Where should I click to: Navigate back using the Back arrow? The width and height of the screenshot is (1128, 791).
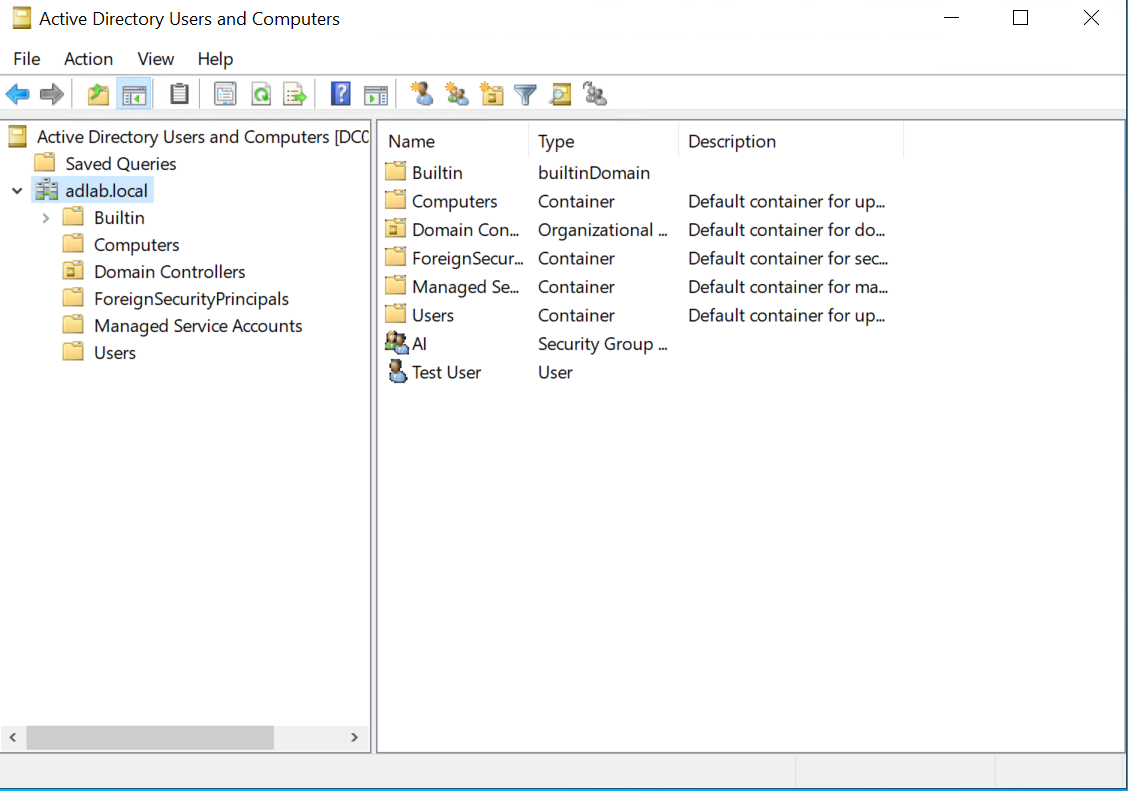click(x=17, y=93)
